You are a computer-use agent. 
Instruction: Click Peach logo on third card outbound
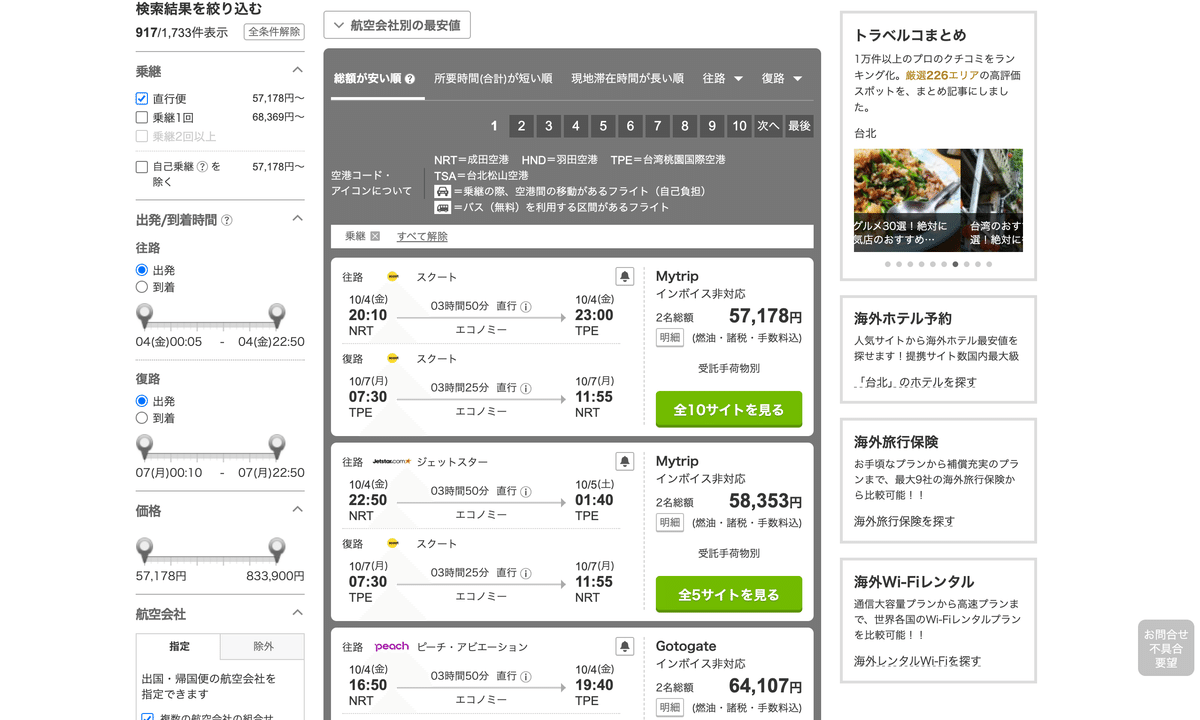(391, 646)
